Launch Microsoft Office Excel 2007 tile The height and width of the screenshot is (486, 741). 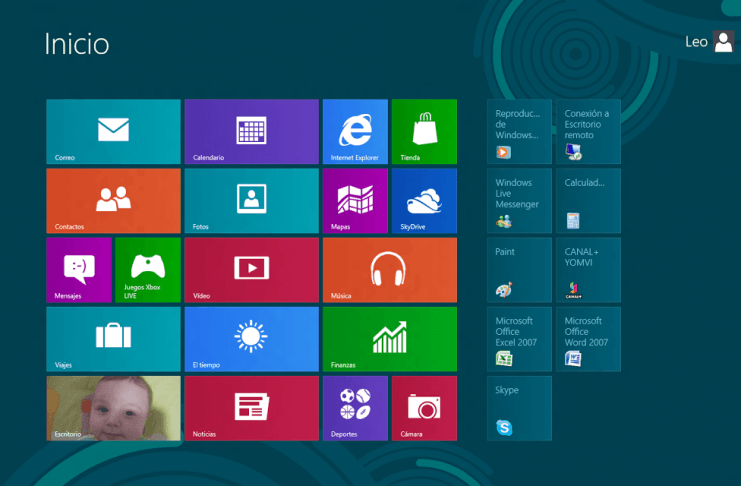(x=519, y=339)
